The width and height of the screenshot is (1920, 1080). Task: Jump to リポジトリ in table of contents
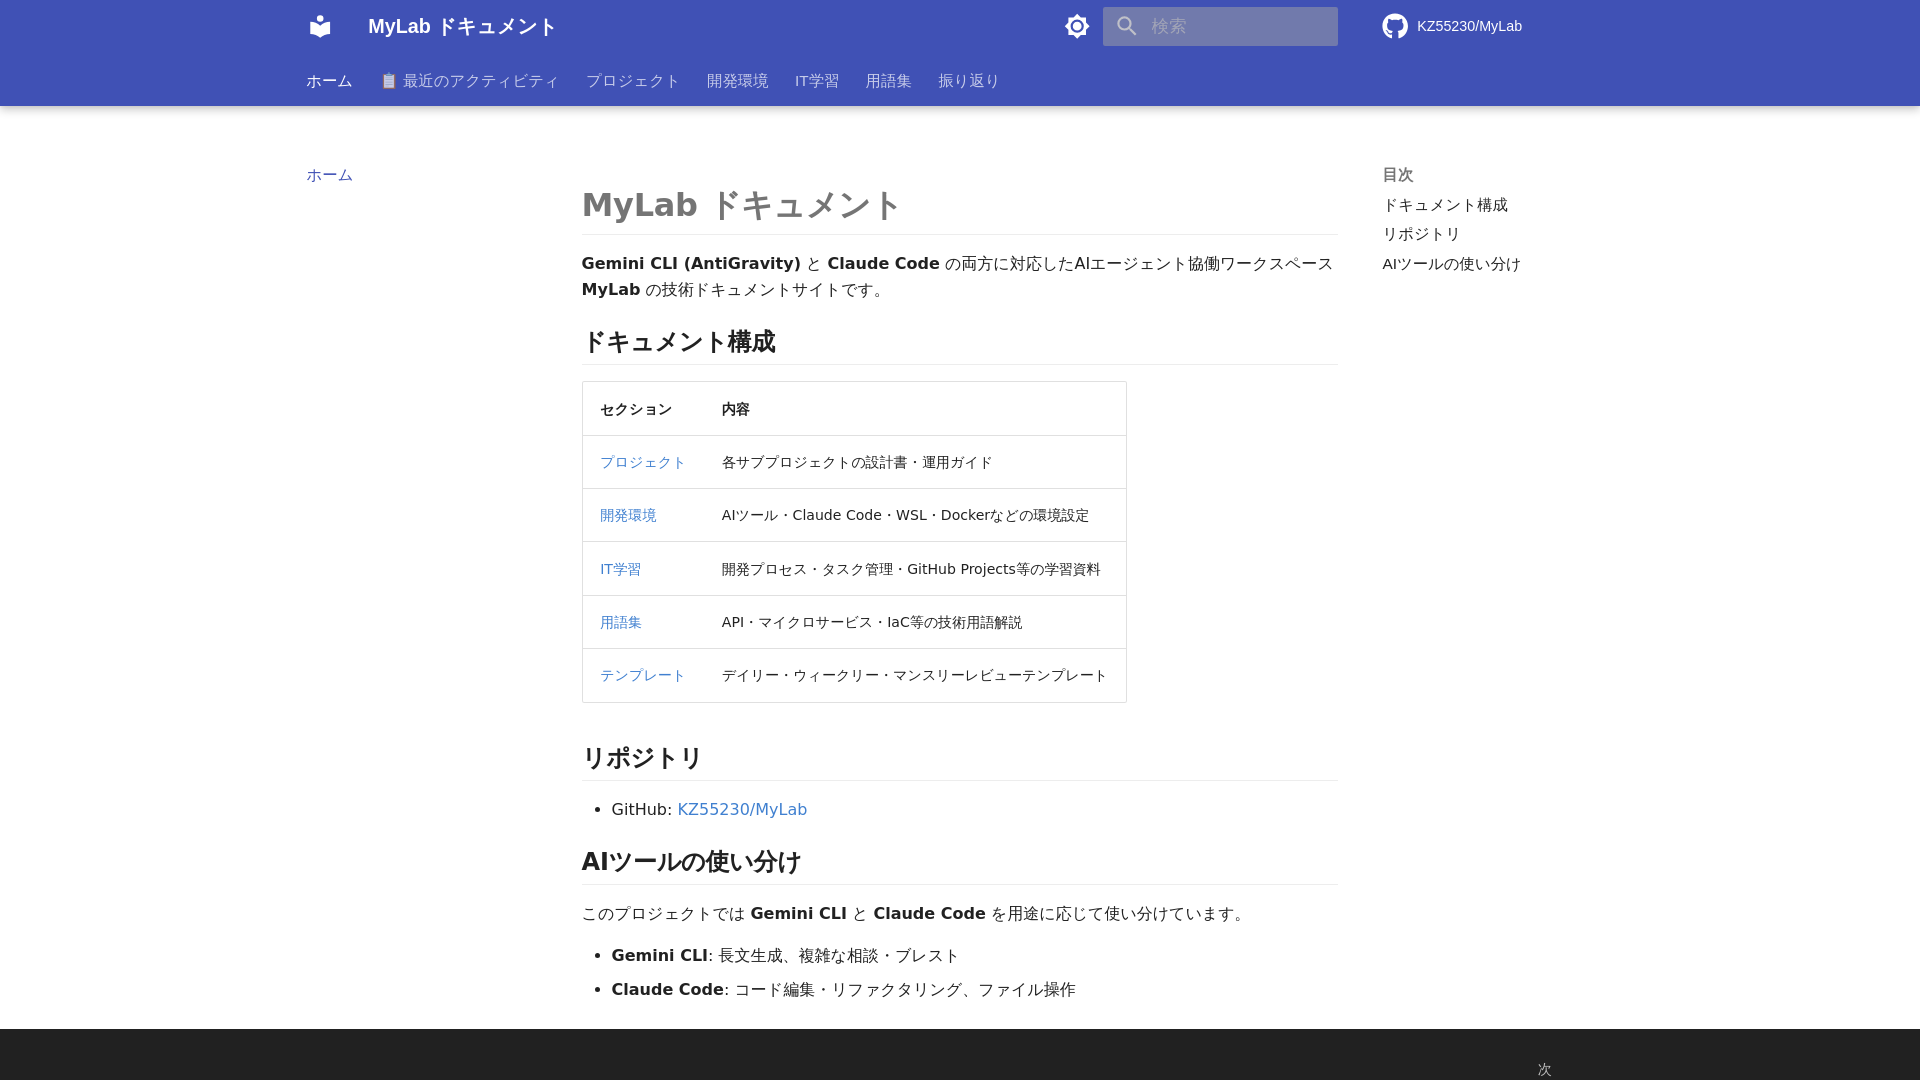[1421, 234]
